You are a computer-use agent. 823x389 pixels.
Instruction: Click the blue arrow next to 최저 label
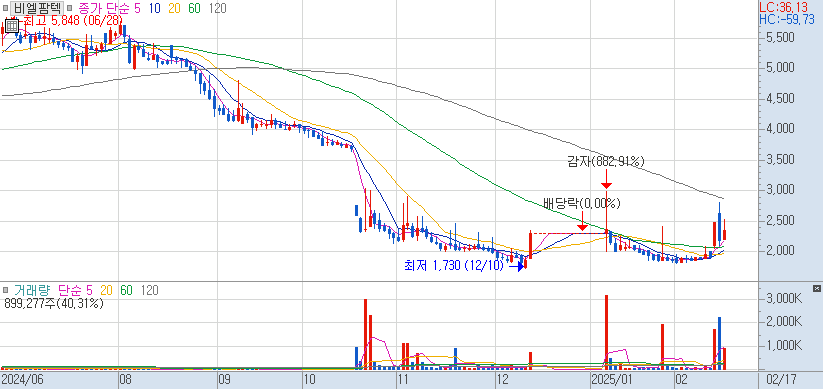pyautogui.click(x=516, y=266)
